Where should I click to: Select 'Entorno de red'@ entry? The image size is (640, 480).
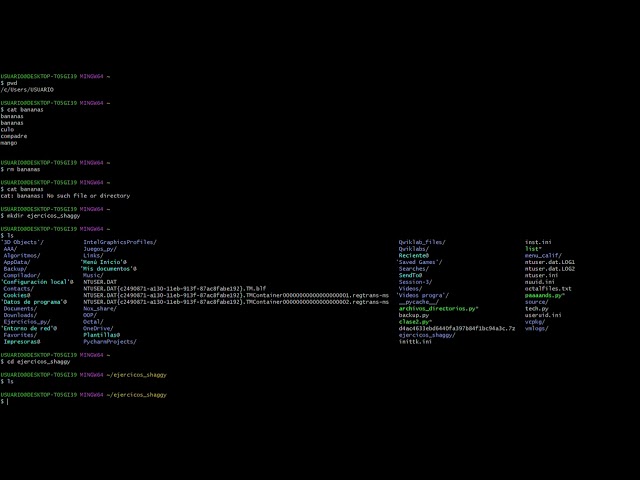(29, 328)
